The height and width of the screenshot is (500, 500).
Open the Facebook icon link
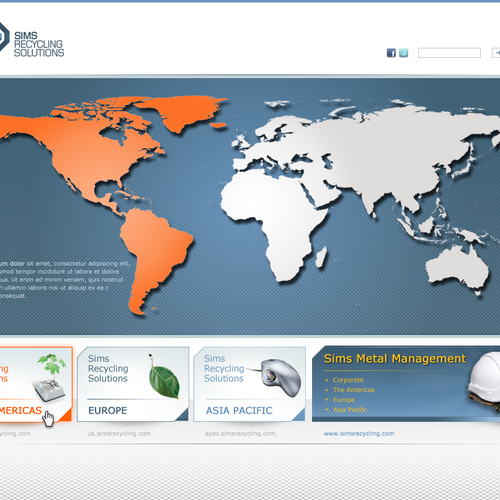[x=391, y=53]
